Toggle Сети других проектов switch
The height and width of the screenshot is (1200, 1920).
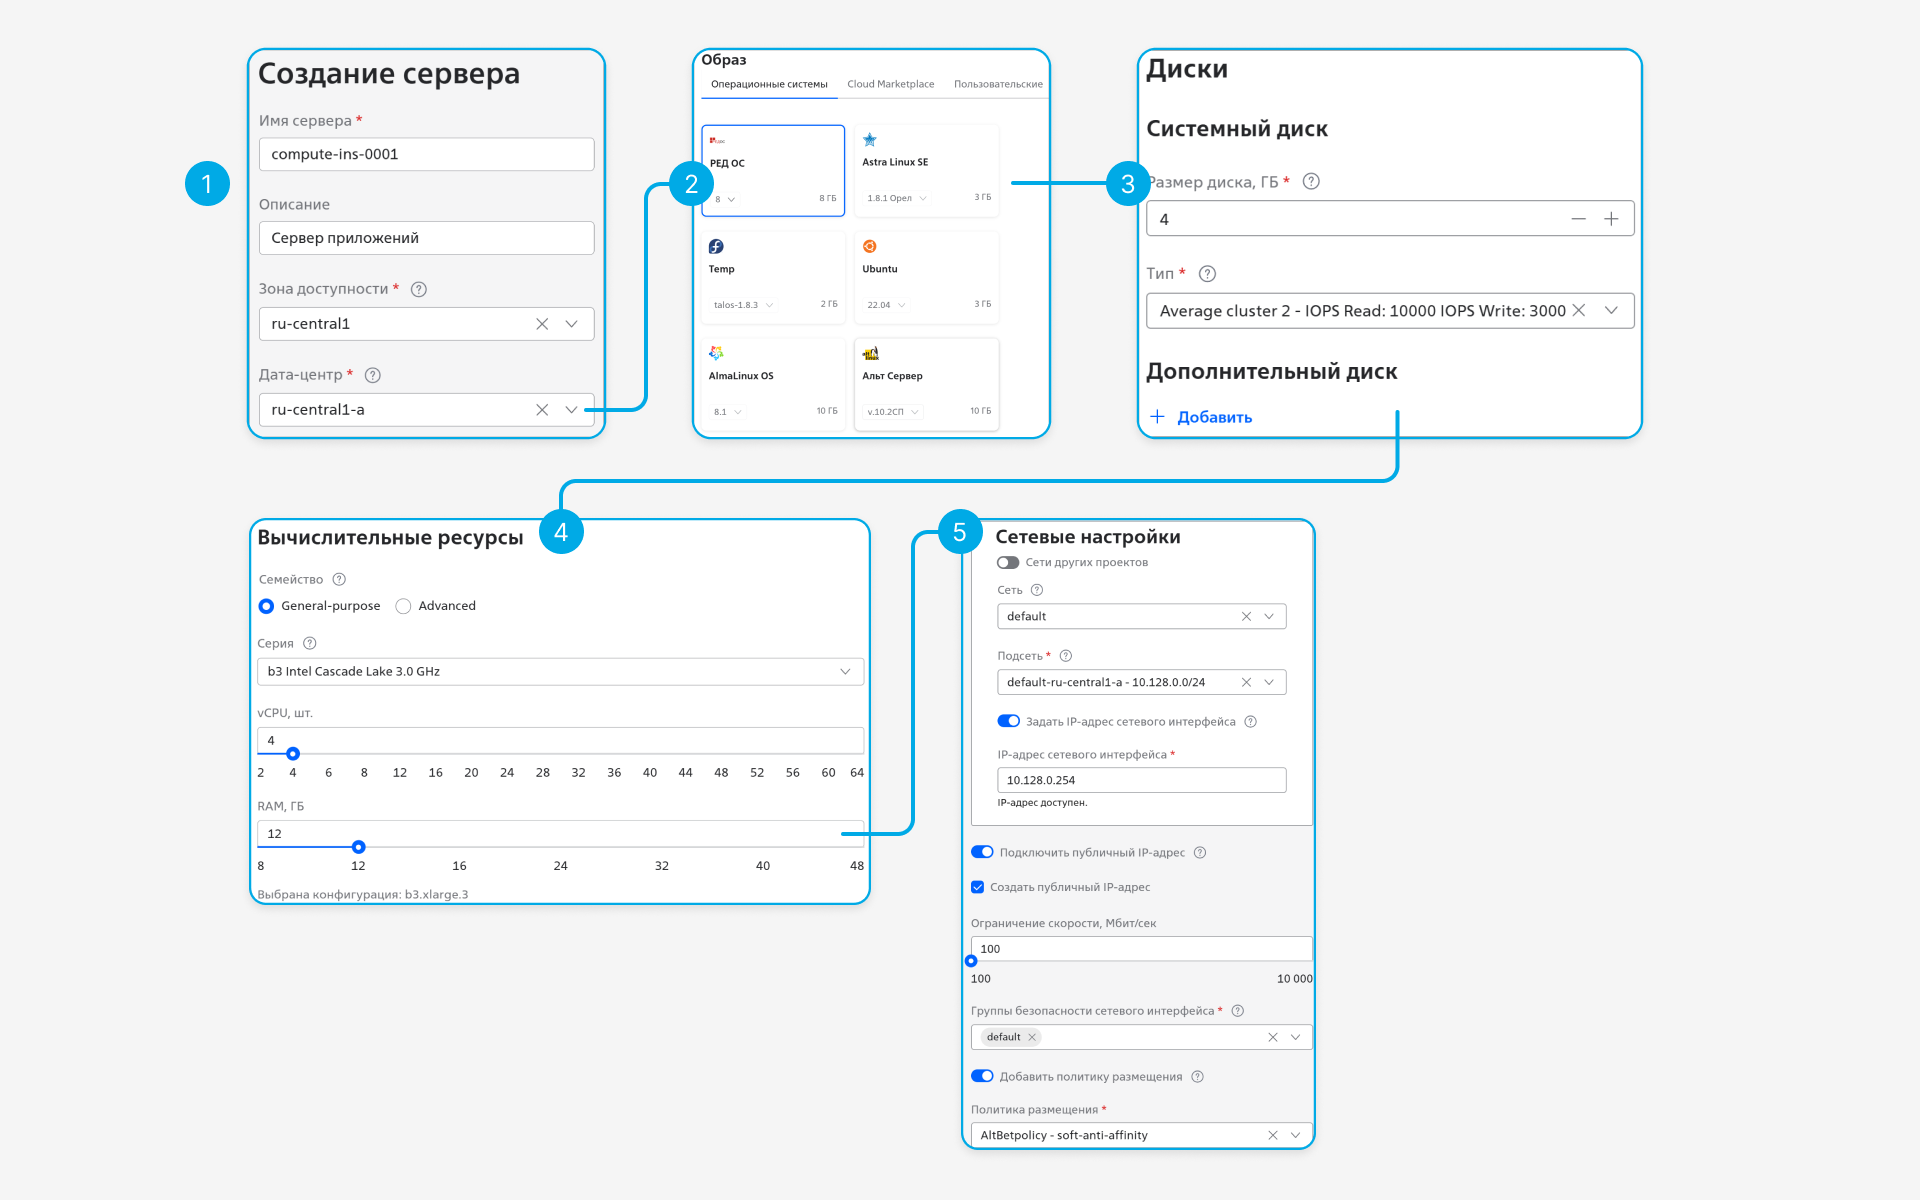pyautogui.click(x=1008, y=563)
